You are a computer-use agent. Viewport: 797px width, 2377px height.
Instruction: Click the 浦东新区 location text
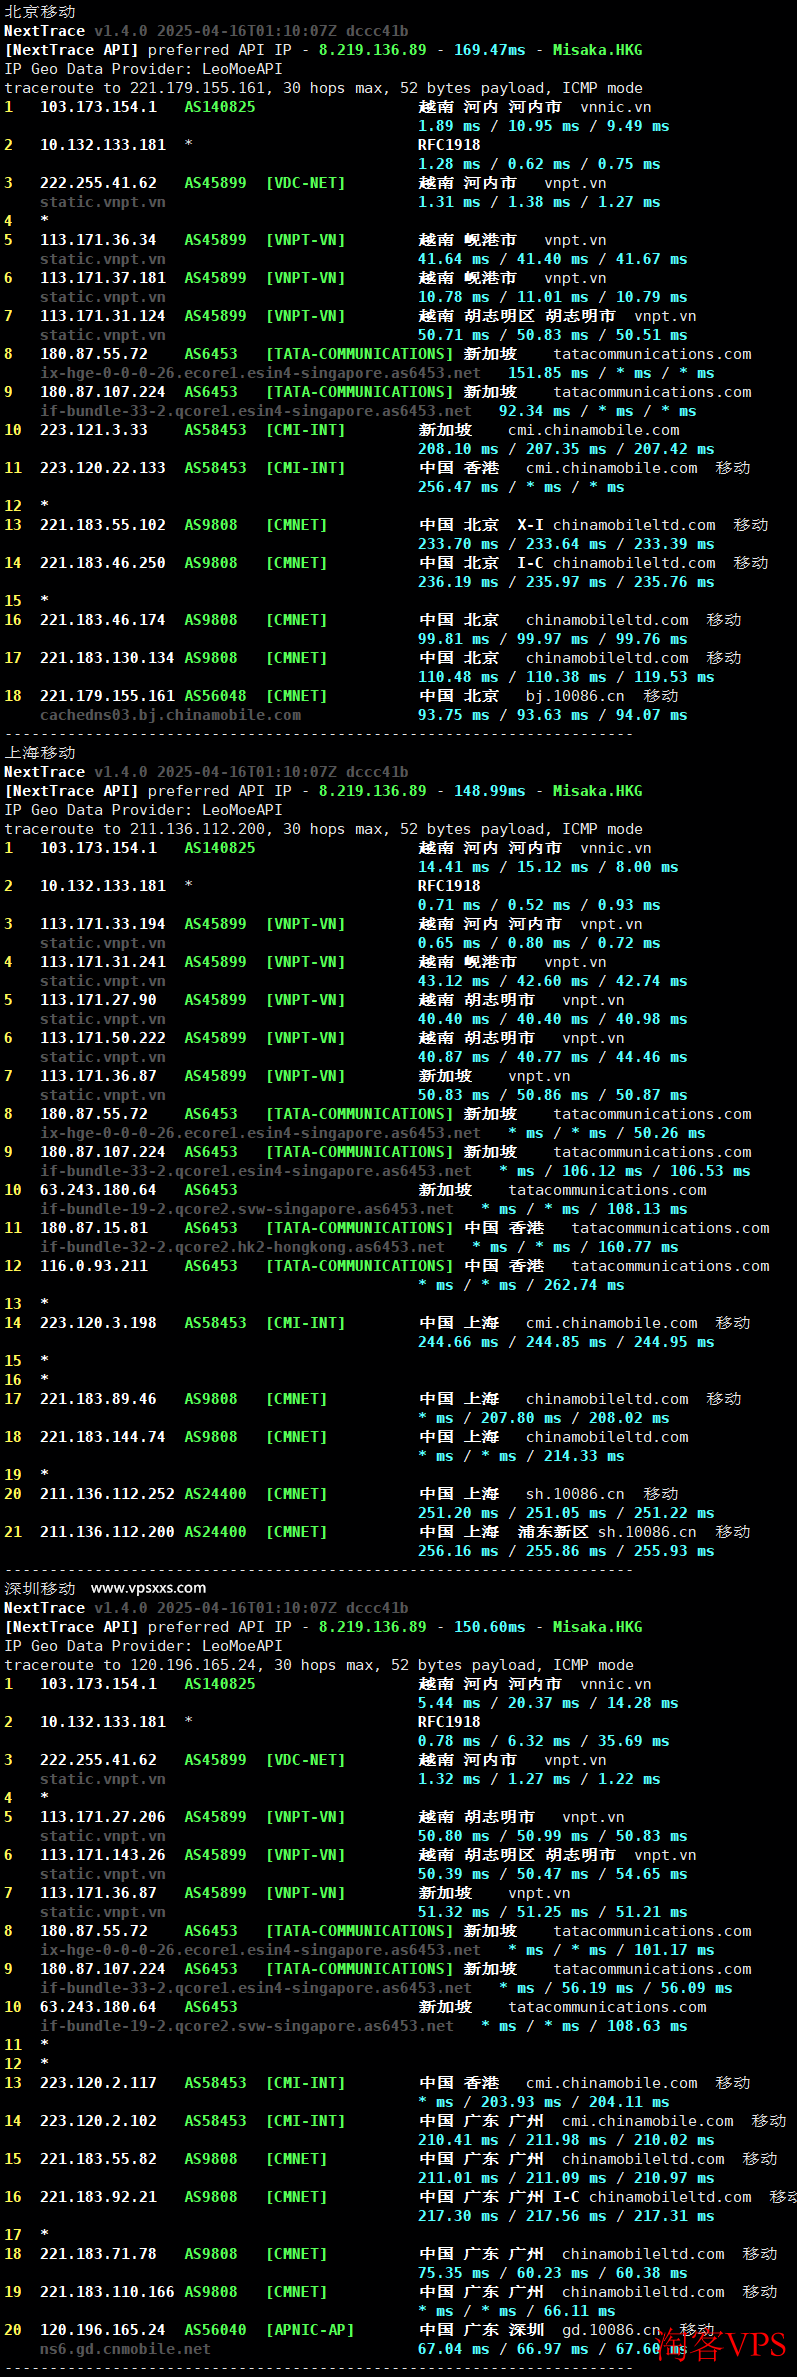(x=553, y=1532)
